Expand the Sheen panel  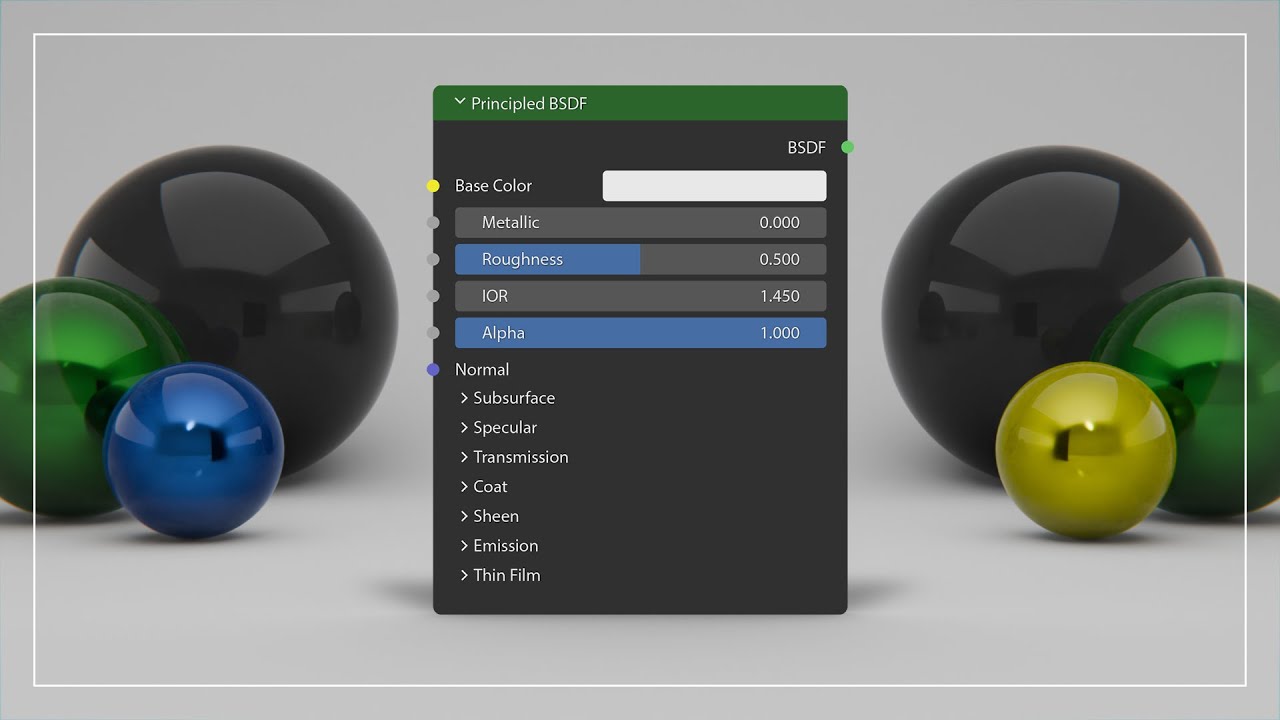(489, 516)
